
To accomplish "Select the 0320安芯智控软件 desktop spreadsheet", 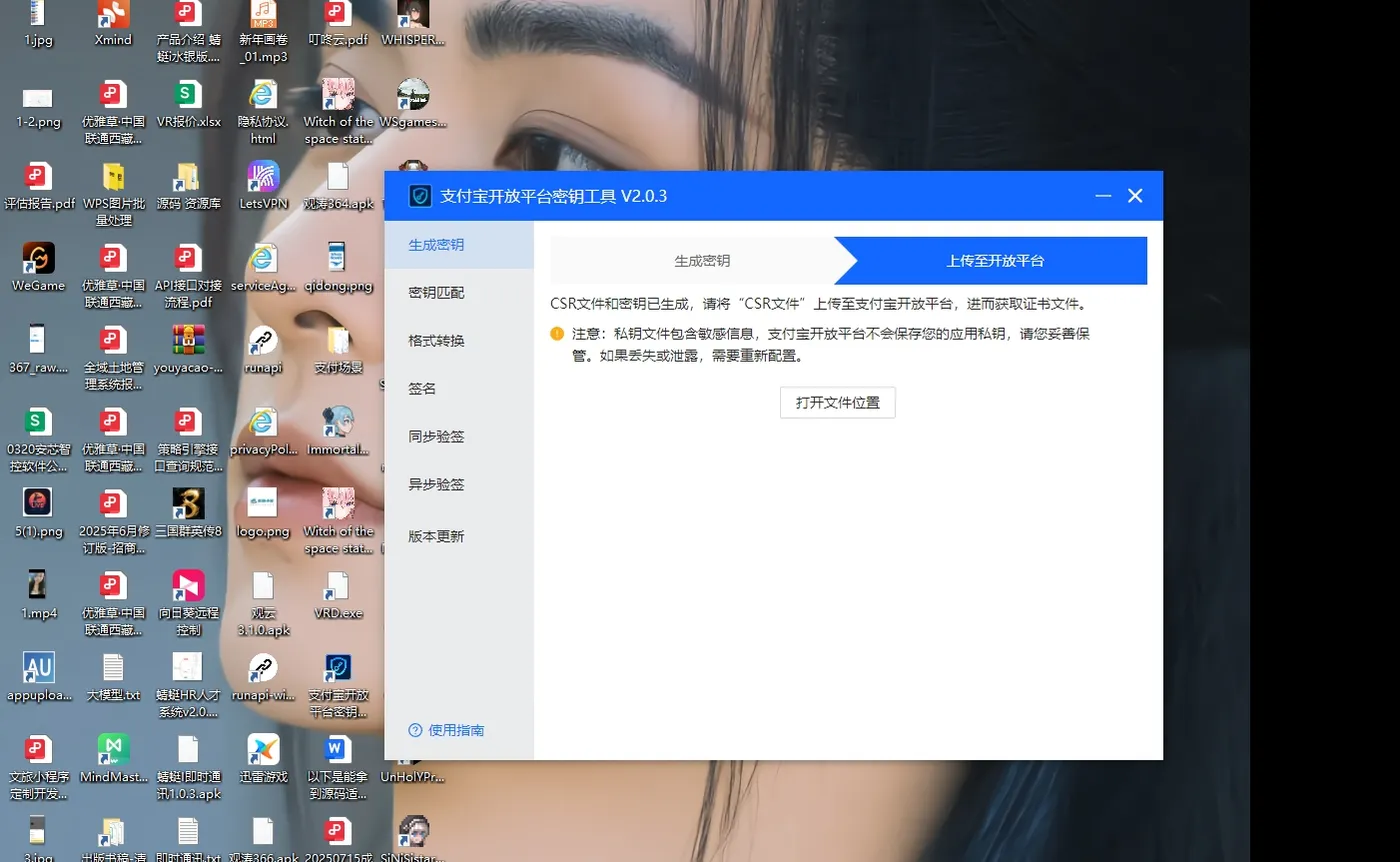I will 38,441.
